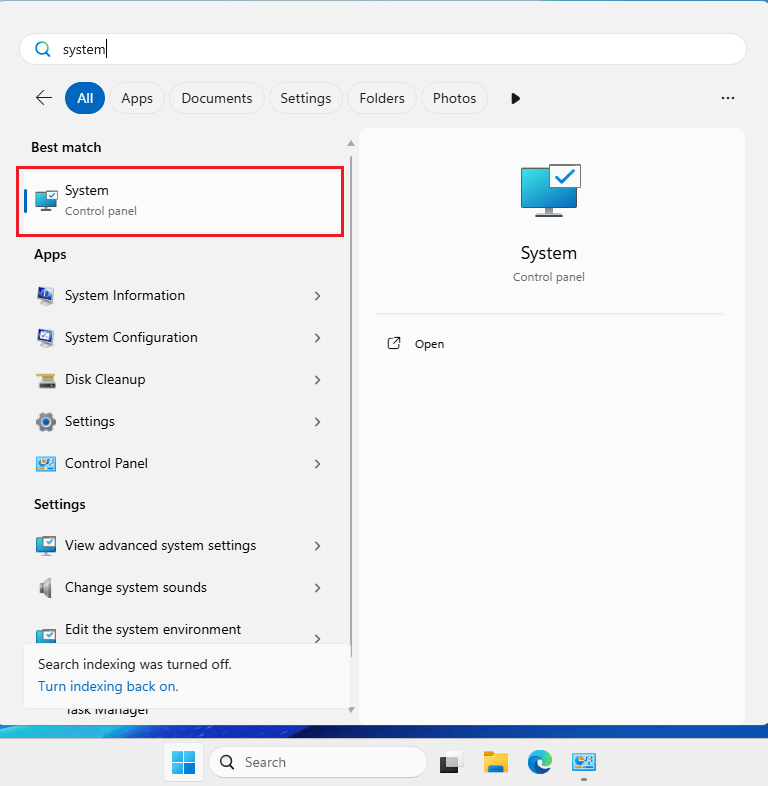
Task: Click the Change system sounds speaker icon
Action: tap(46, 588)
